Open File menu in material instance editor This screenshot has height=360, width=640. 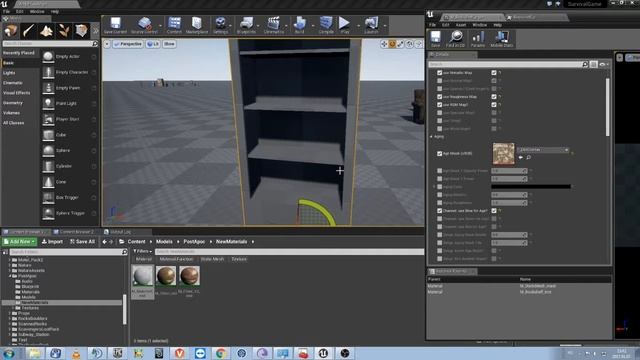pyautogui.click(x=433, y=25)
